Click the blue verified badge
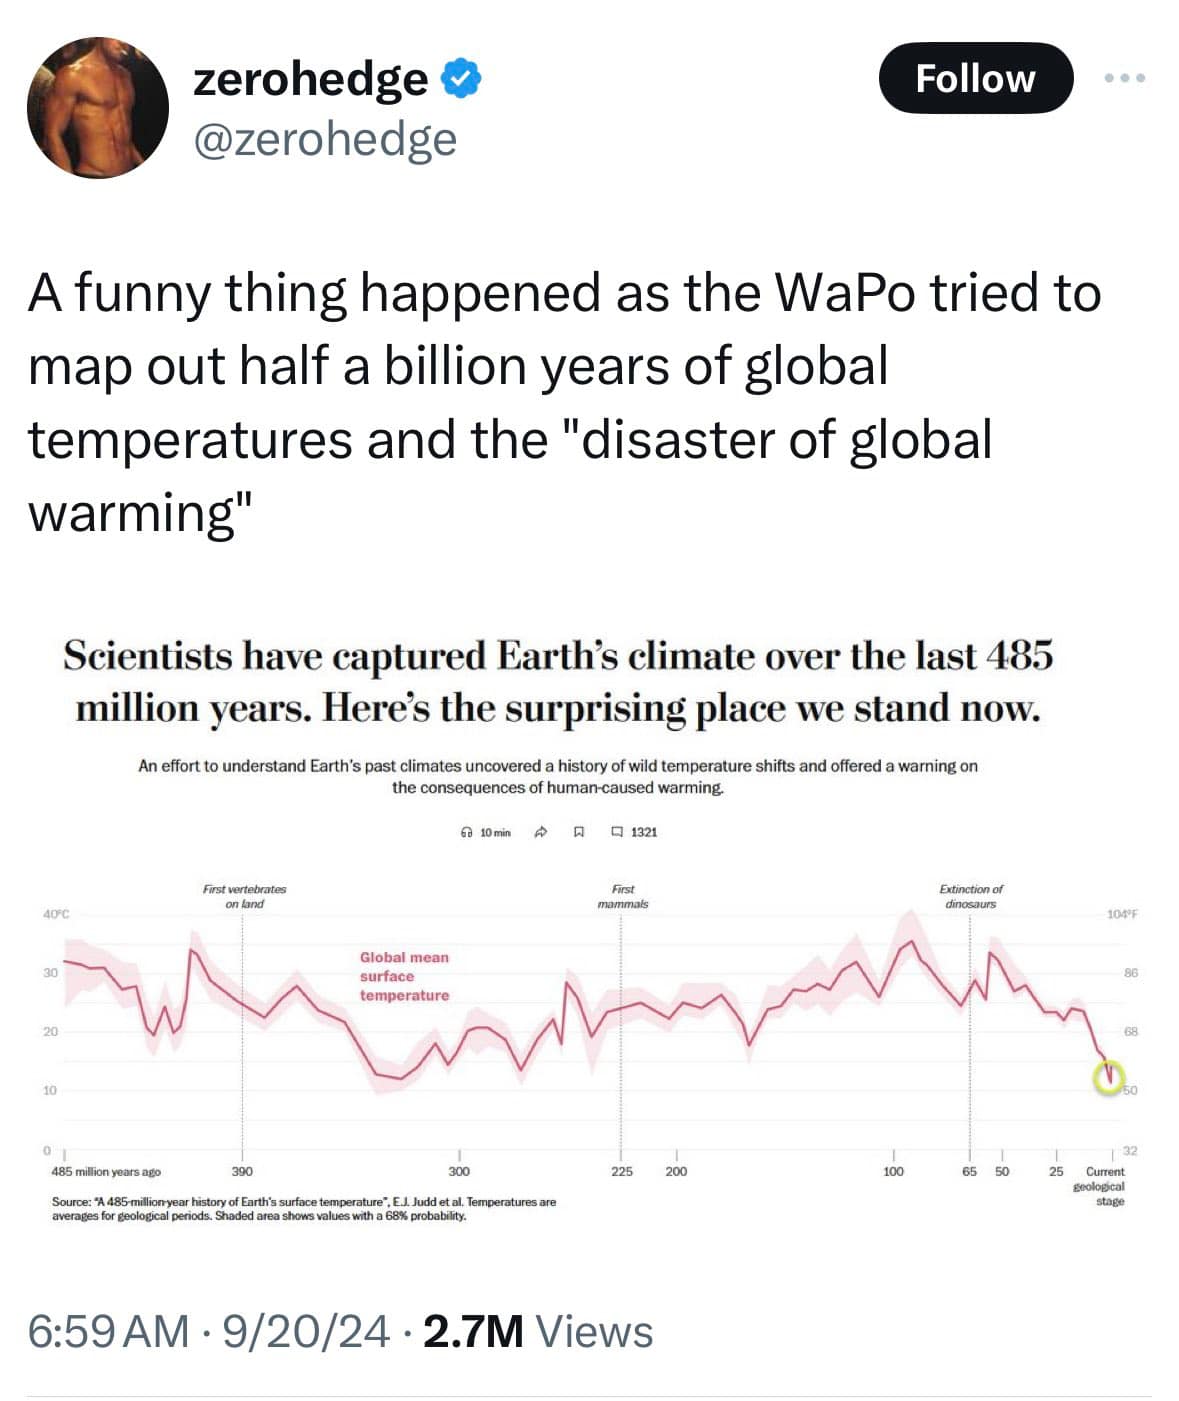Viewport: 1179px width, 1401px height. (x=462, y=78)
